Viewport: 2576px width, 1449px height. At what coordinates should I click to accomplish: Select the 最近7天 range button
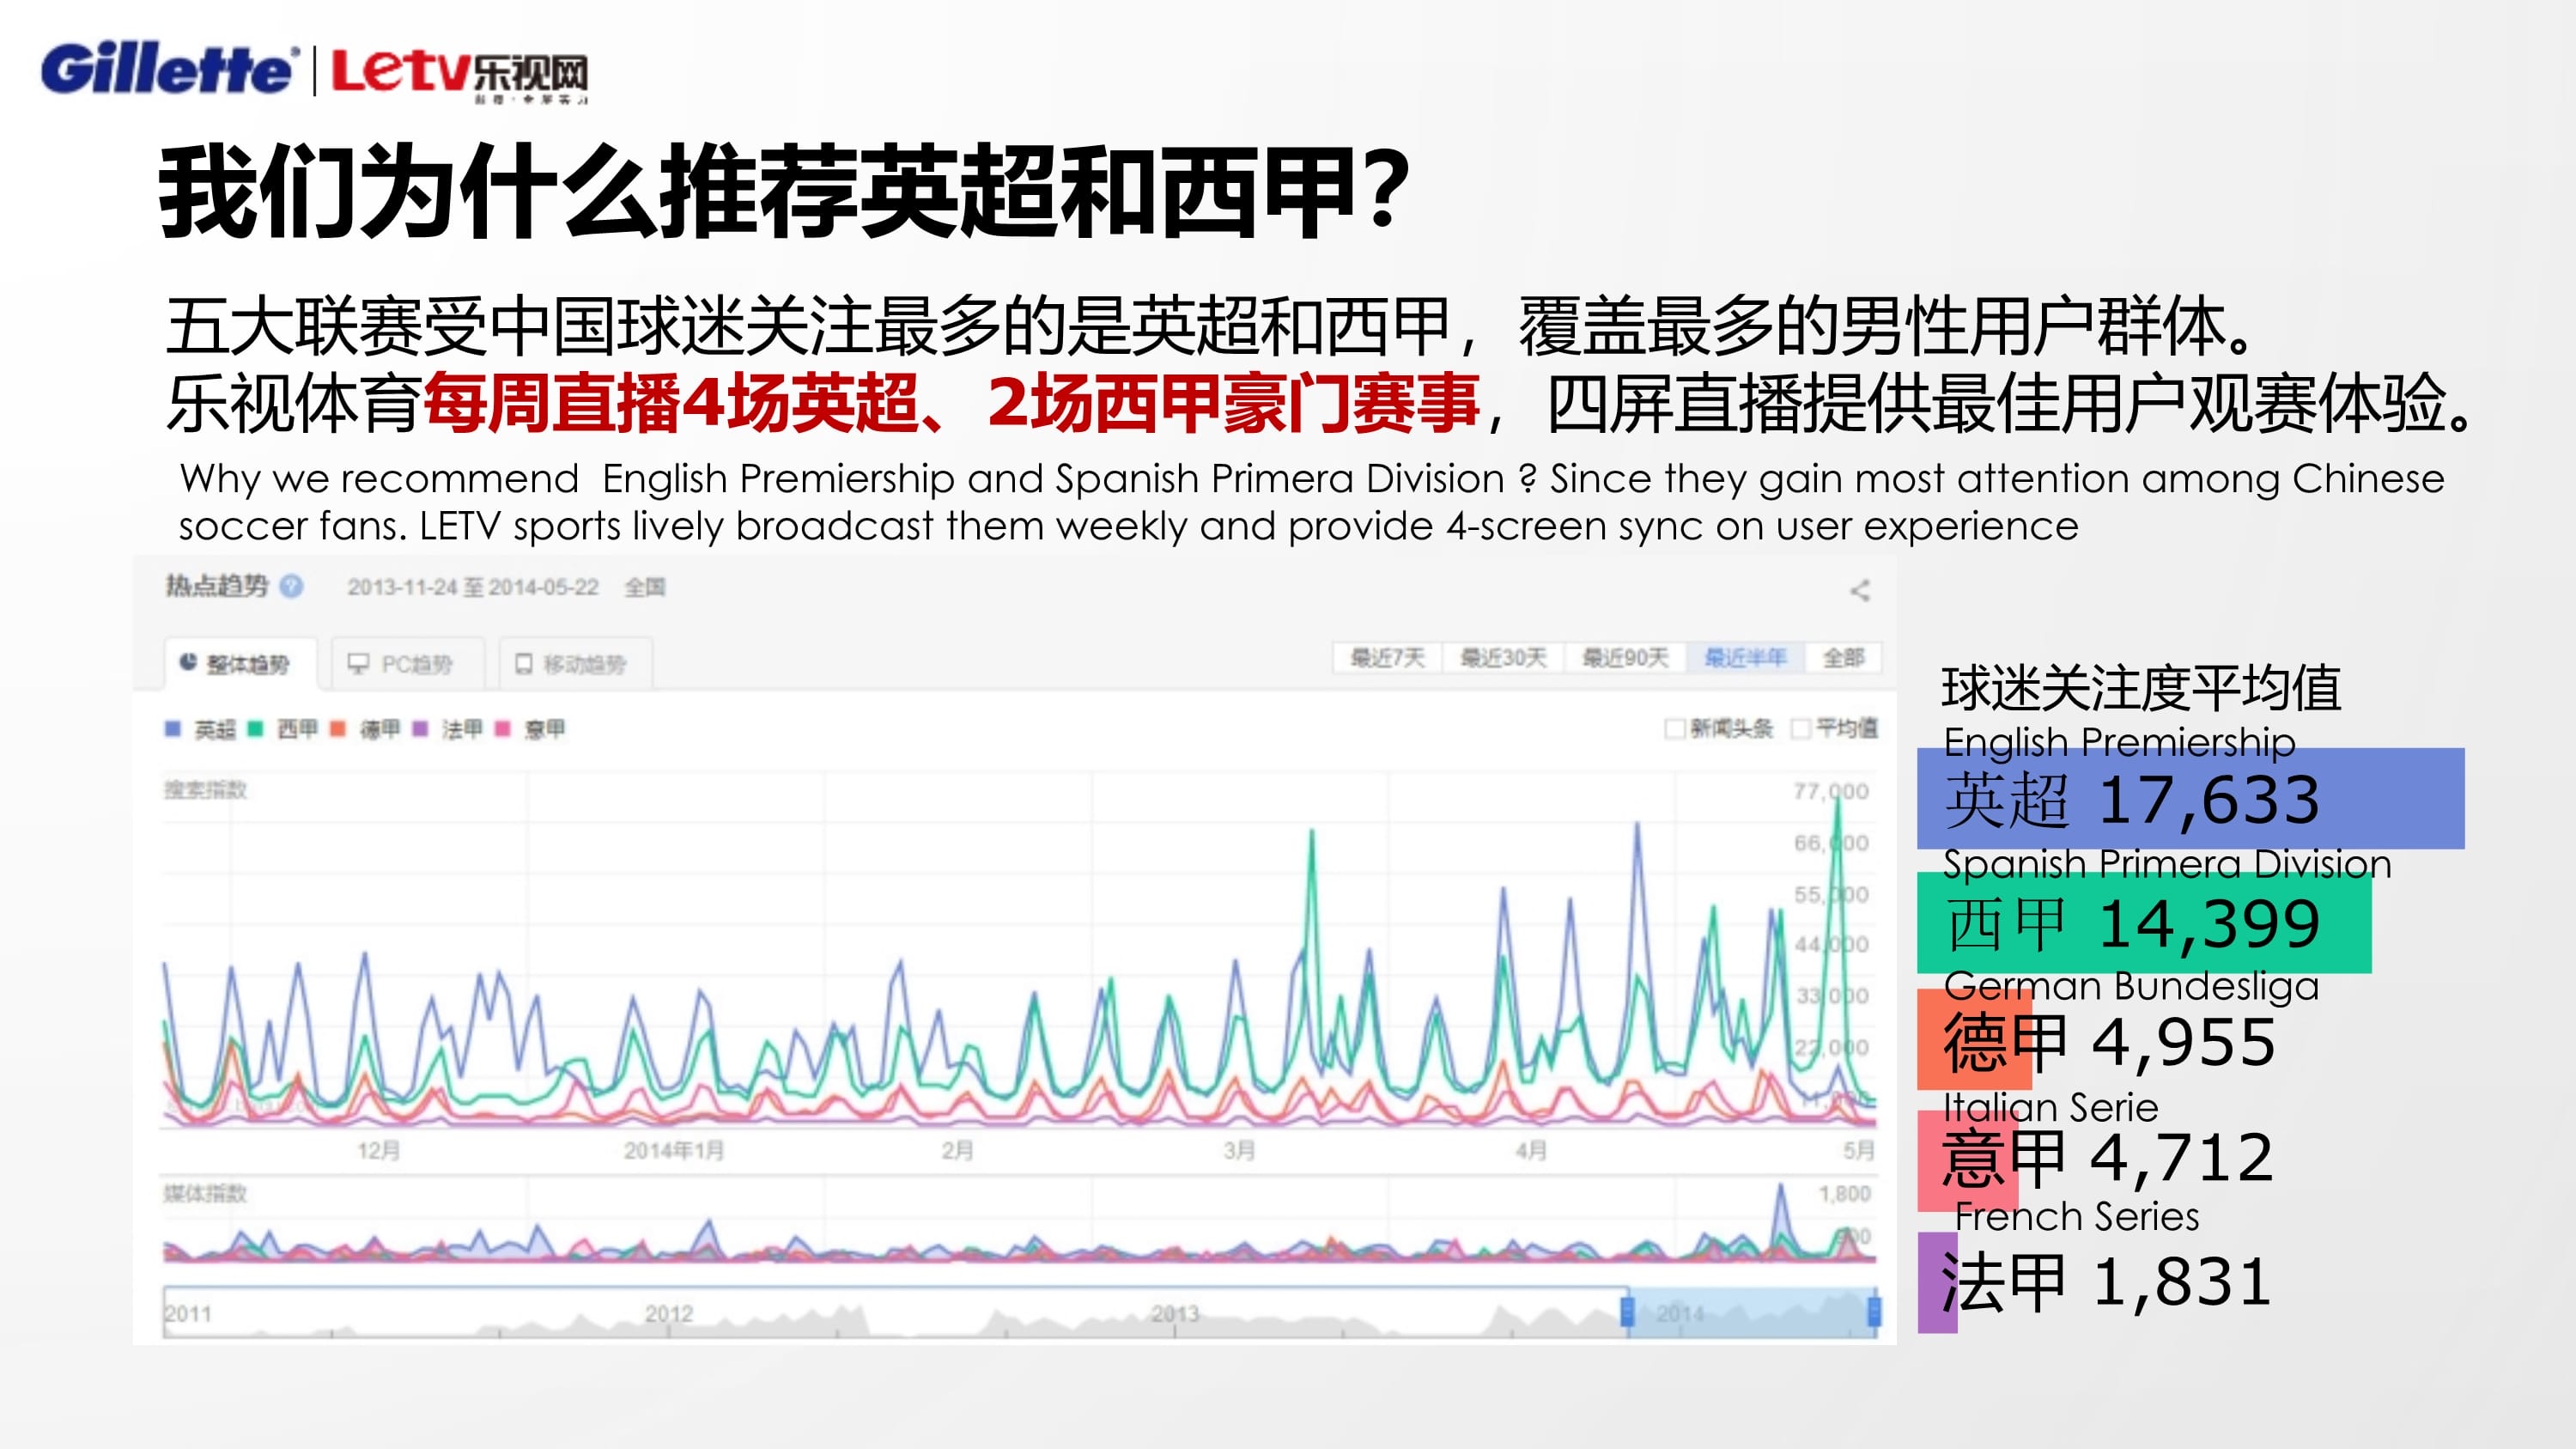[1386, 658]
